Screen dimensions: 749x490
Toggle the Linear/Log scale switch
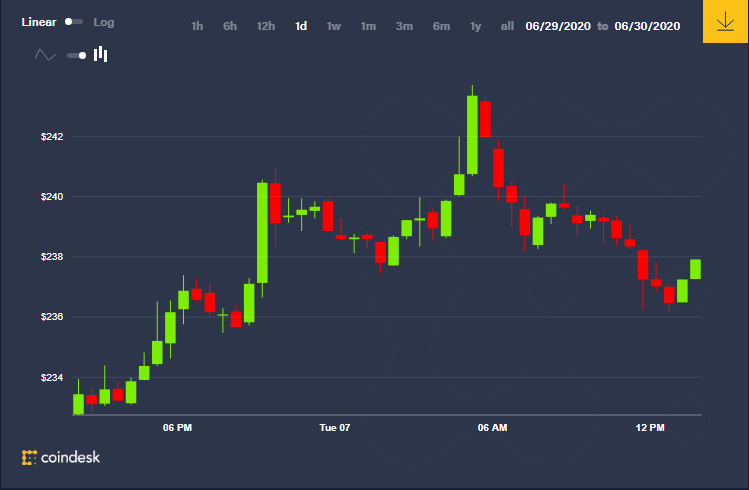point(74,21)
